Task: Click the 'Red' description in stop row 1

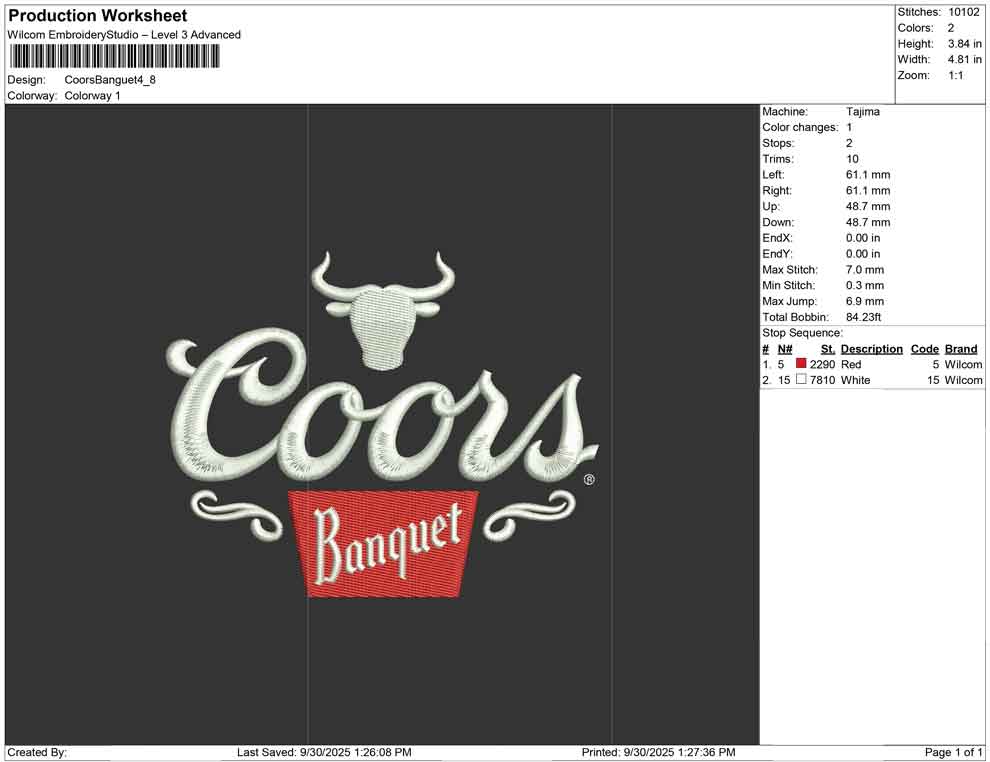Action: point(850,364)
